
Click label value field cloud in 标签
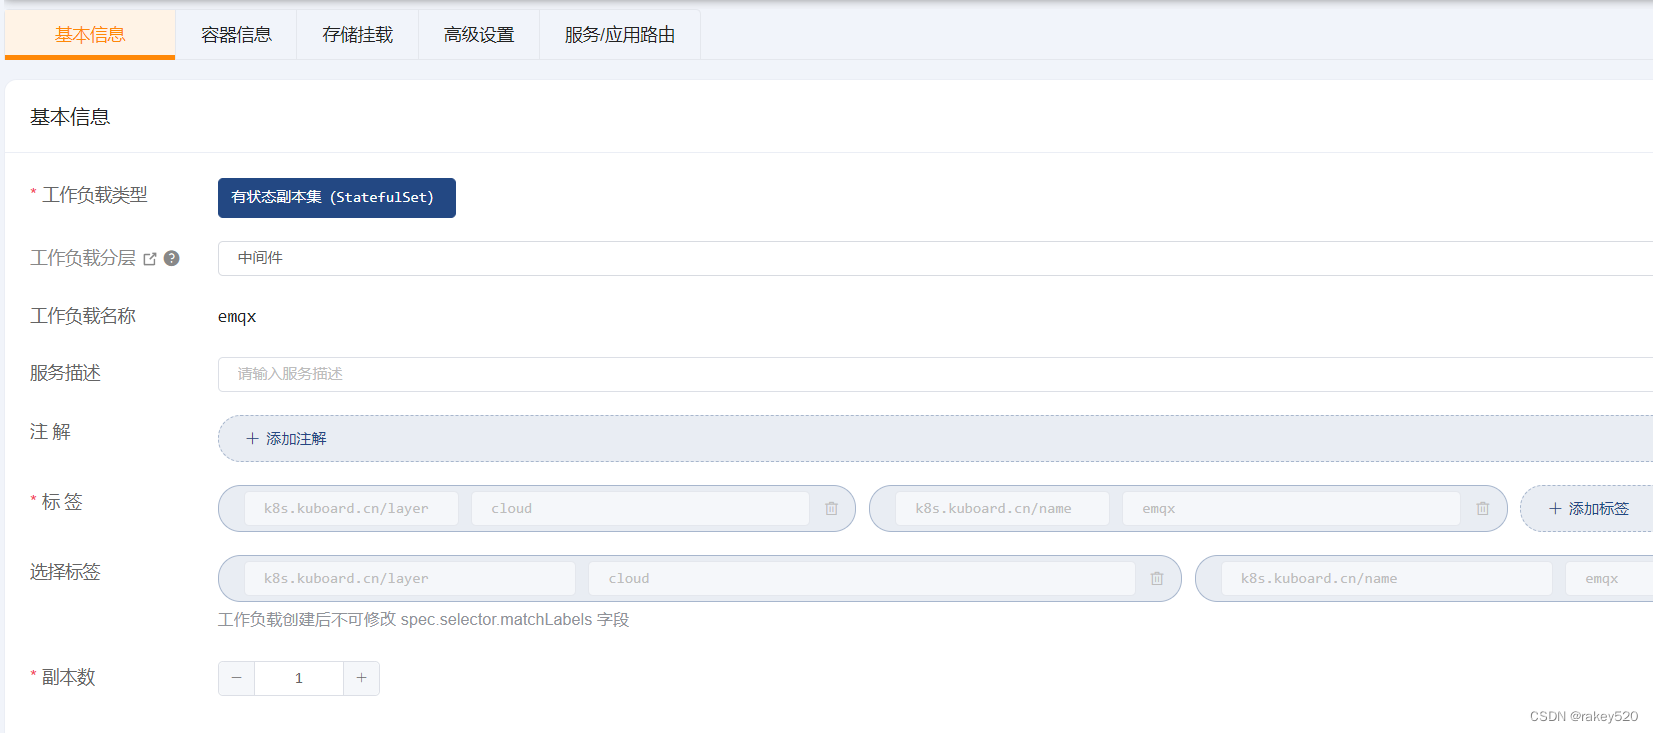coord(640,508)
